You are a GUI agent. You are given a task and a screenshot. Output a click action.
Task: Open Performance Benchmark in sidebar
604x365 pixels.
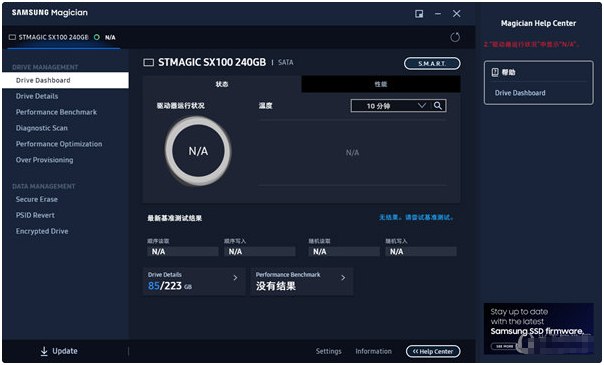[x=56, y=112]
